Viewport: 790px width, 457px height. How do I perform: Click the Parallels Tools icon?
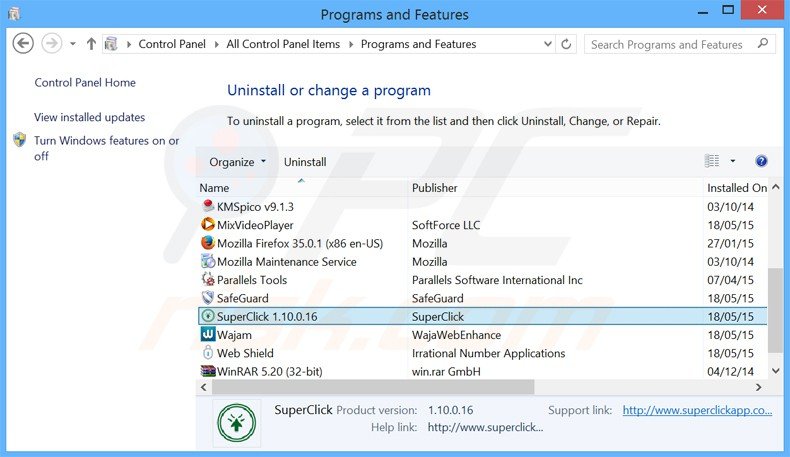coord(208,279)
